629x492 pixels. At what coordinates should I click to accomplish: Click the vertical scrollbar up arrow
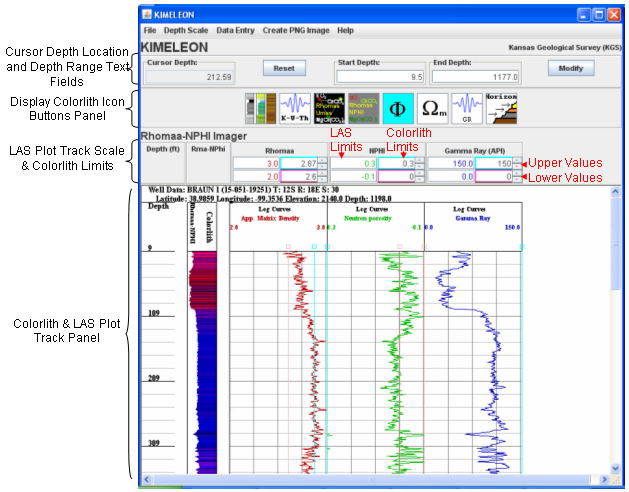[x=615, y=191]
